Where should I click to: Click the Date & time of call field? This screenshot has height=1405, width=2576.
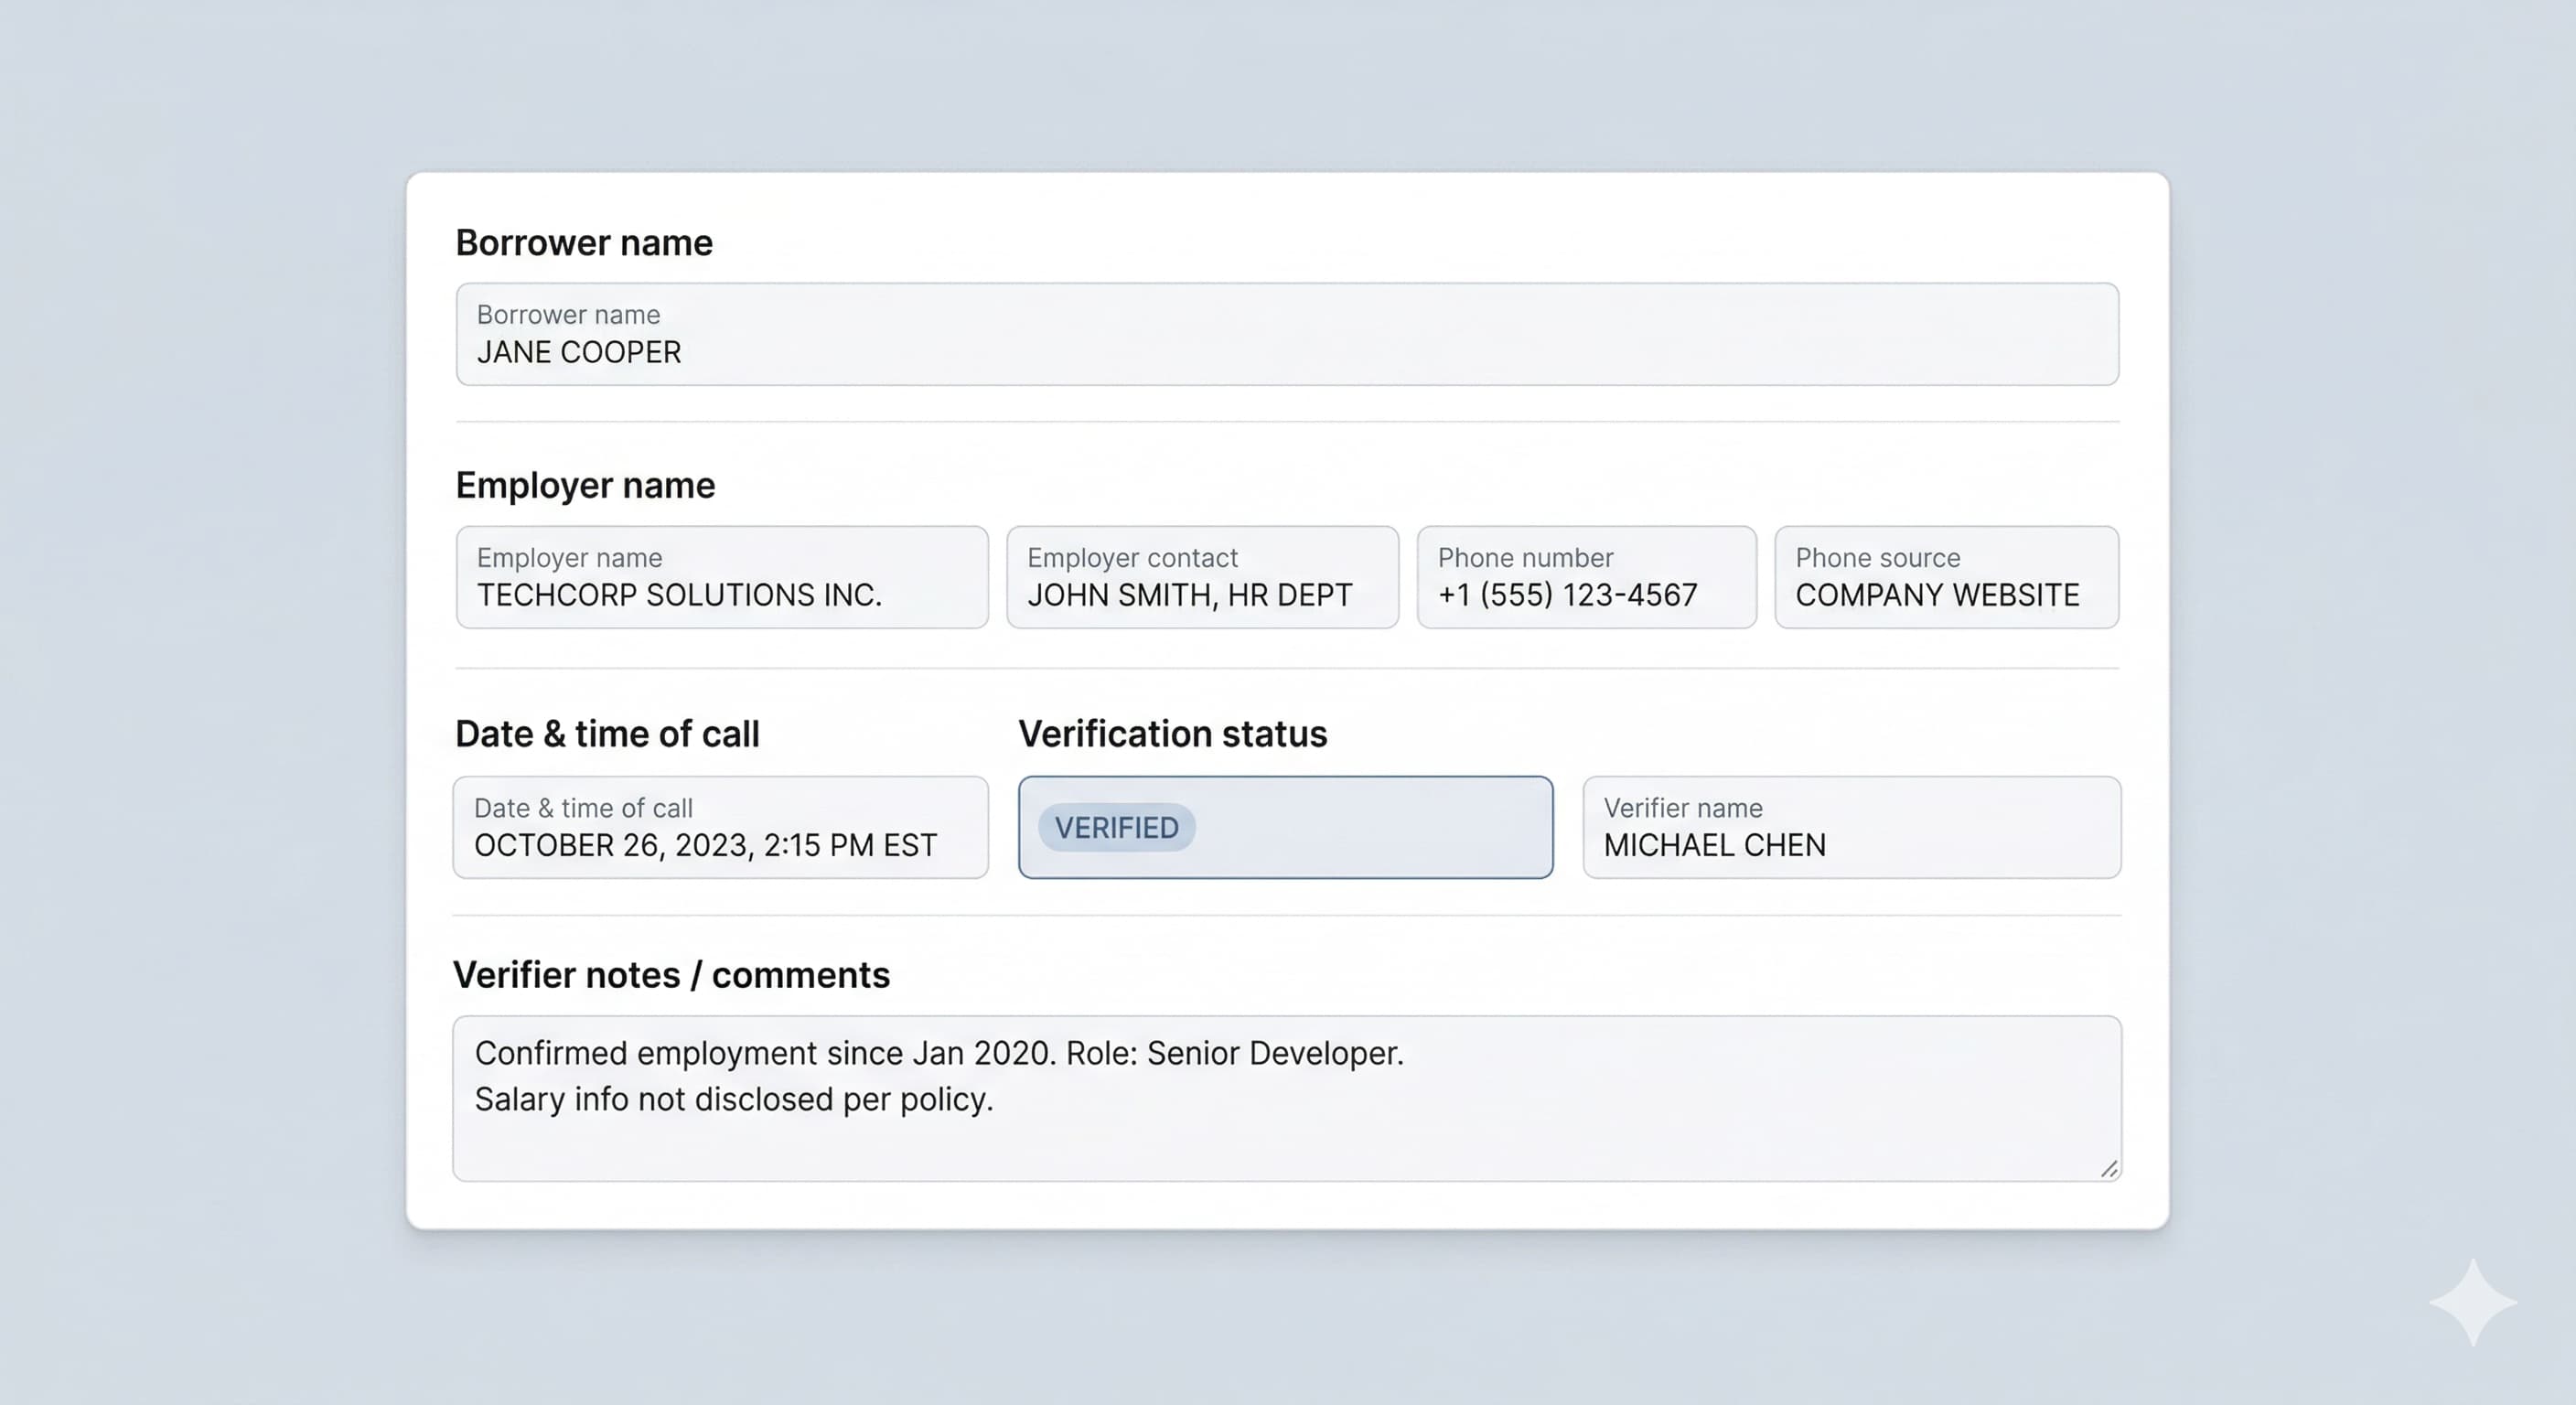(720, 827)
